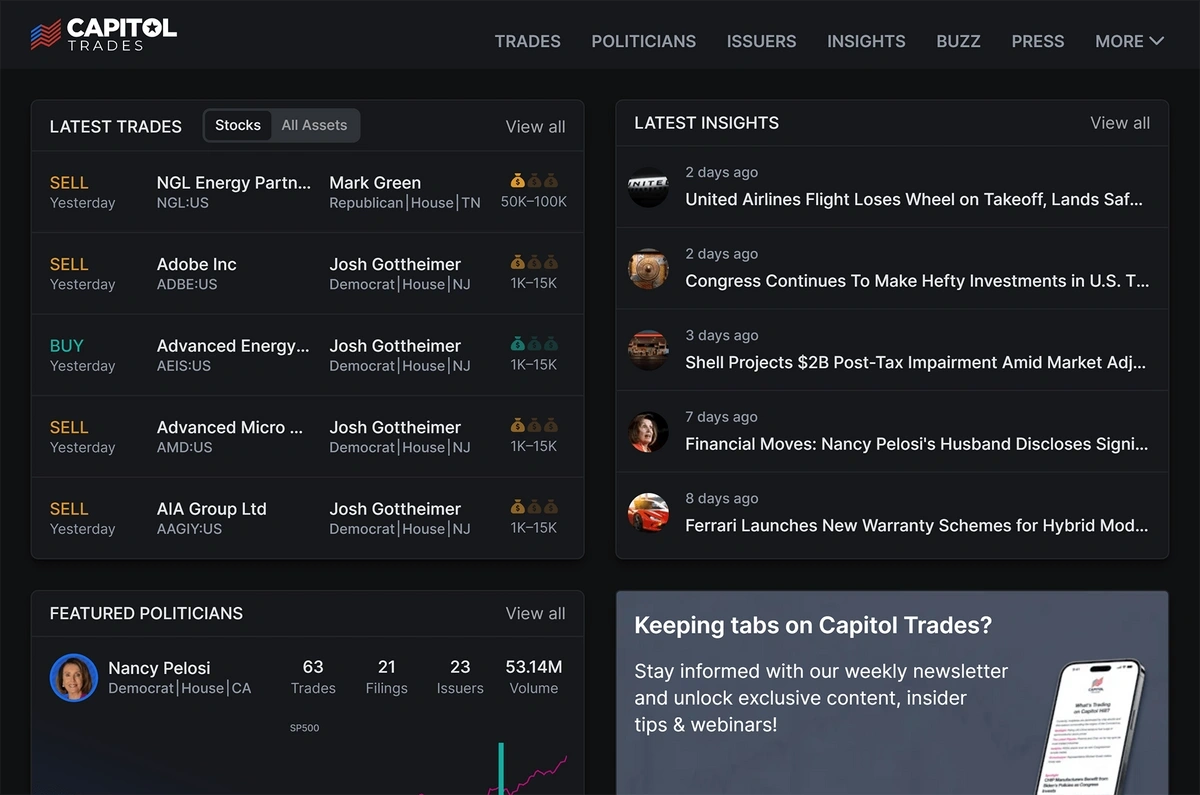Open NGL Energy Partners issuer link

(x=234, y=182)
